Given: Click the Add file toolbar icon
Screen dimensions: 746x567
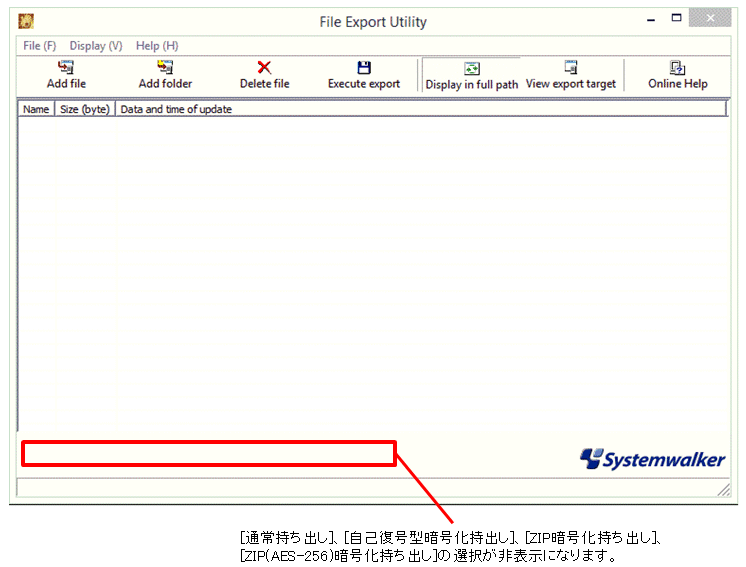Looking at the screenshot, I should point(66,67).
